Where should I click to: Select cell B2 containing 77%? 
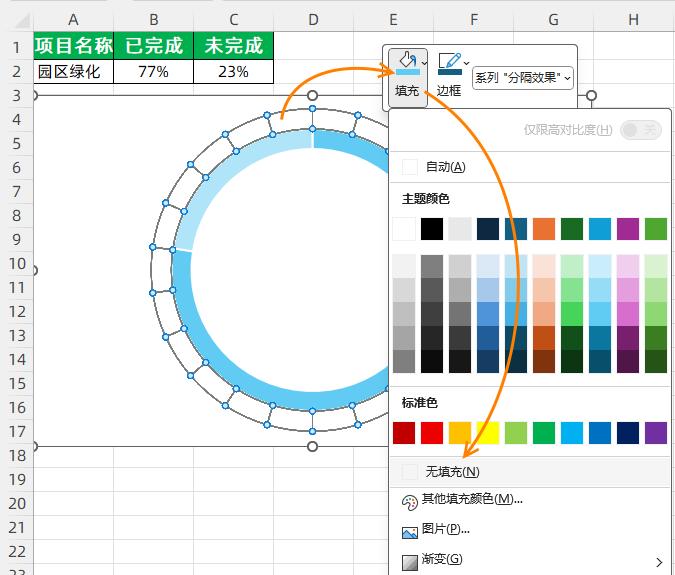point(153,71)
